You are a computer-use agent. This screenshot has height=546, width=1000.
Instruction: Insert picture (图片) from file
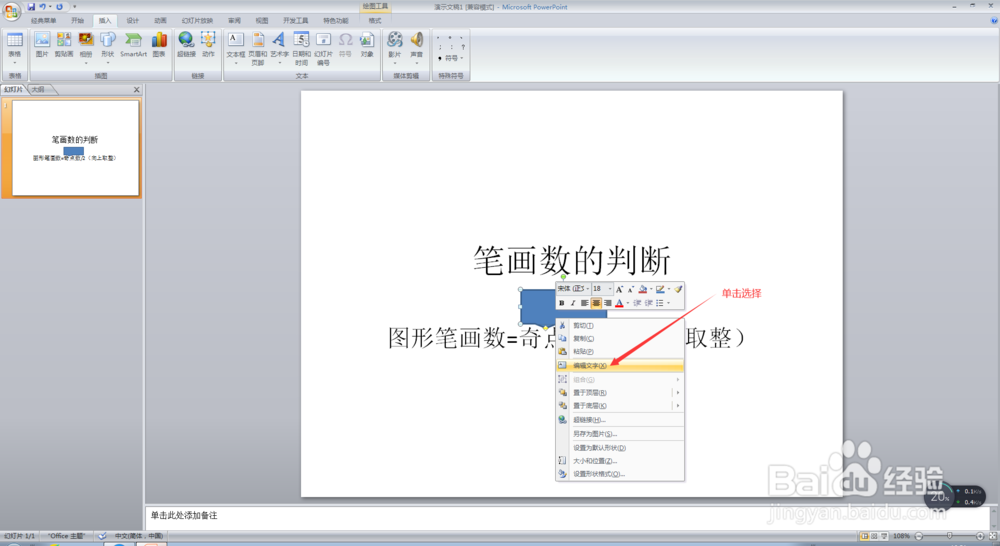[42, 45]
